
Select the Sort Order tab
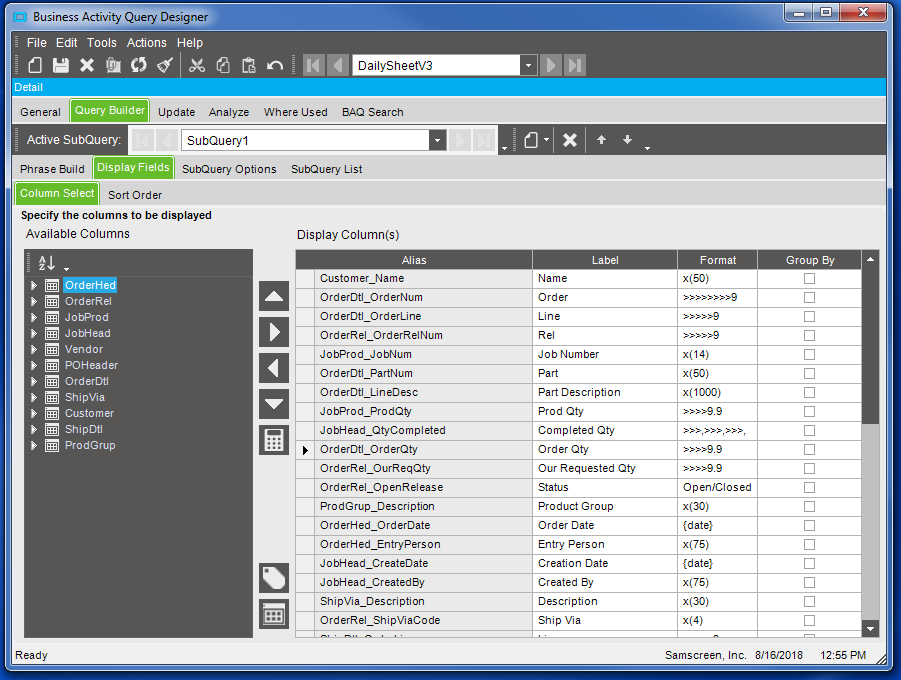135,195
